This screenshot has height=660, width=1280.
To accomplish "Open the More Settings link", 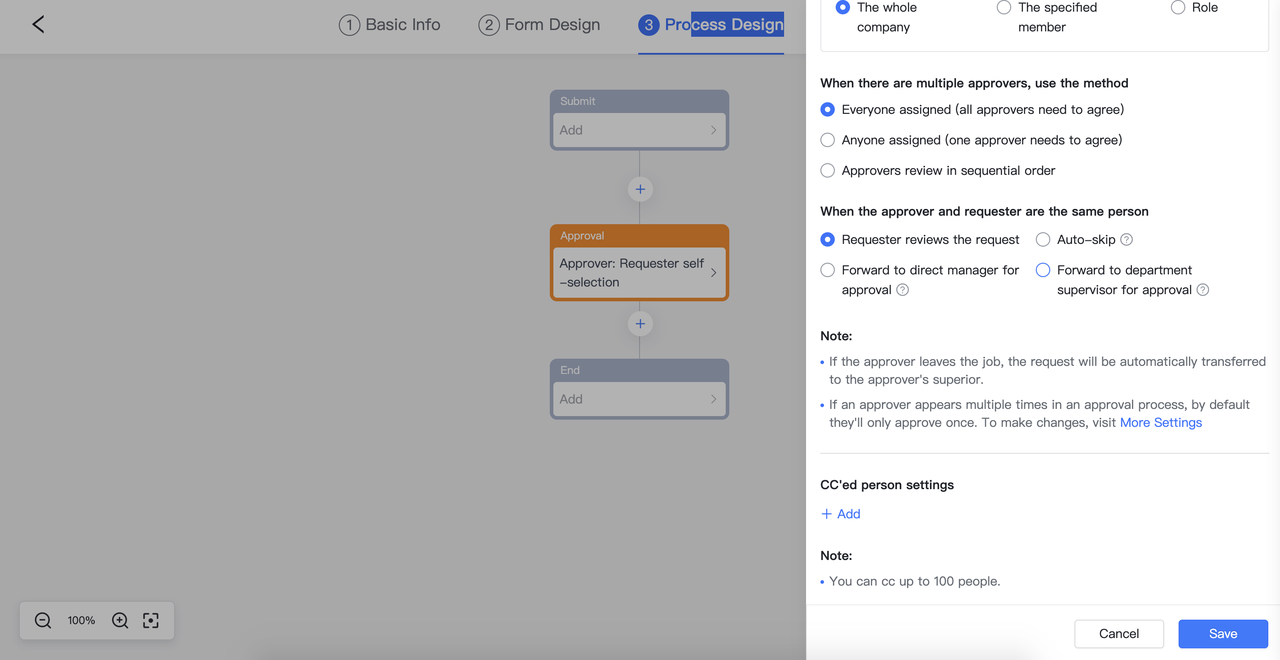I will point(1160,423).
